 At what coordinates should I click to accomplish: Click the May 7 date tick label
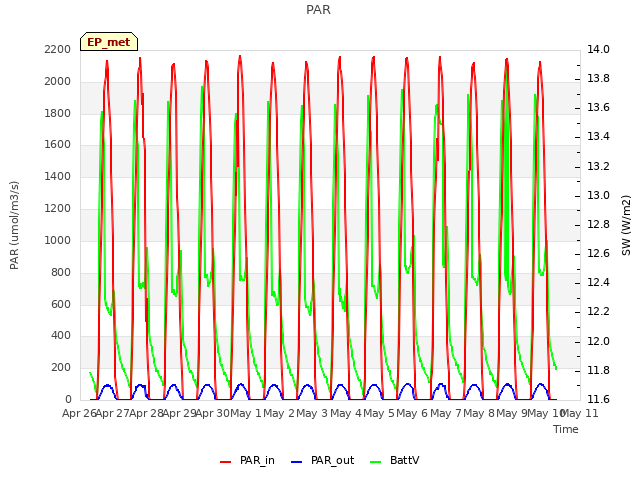[x=446, y=413]
